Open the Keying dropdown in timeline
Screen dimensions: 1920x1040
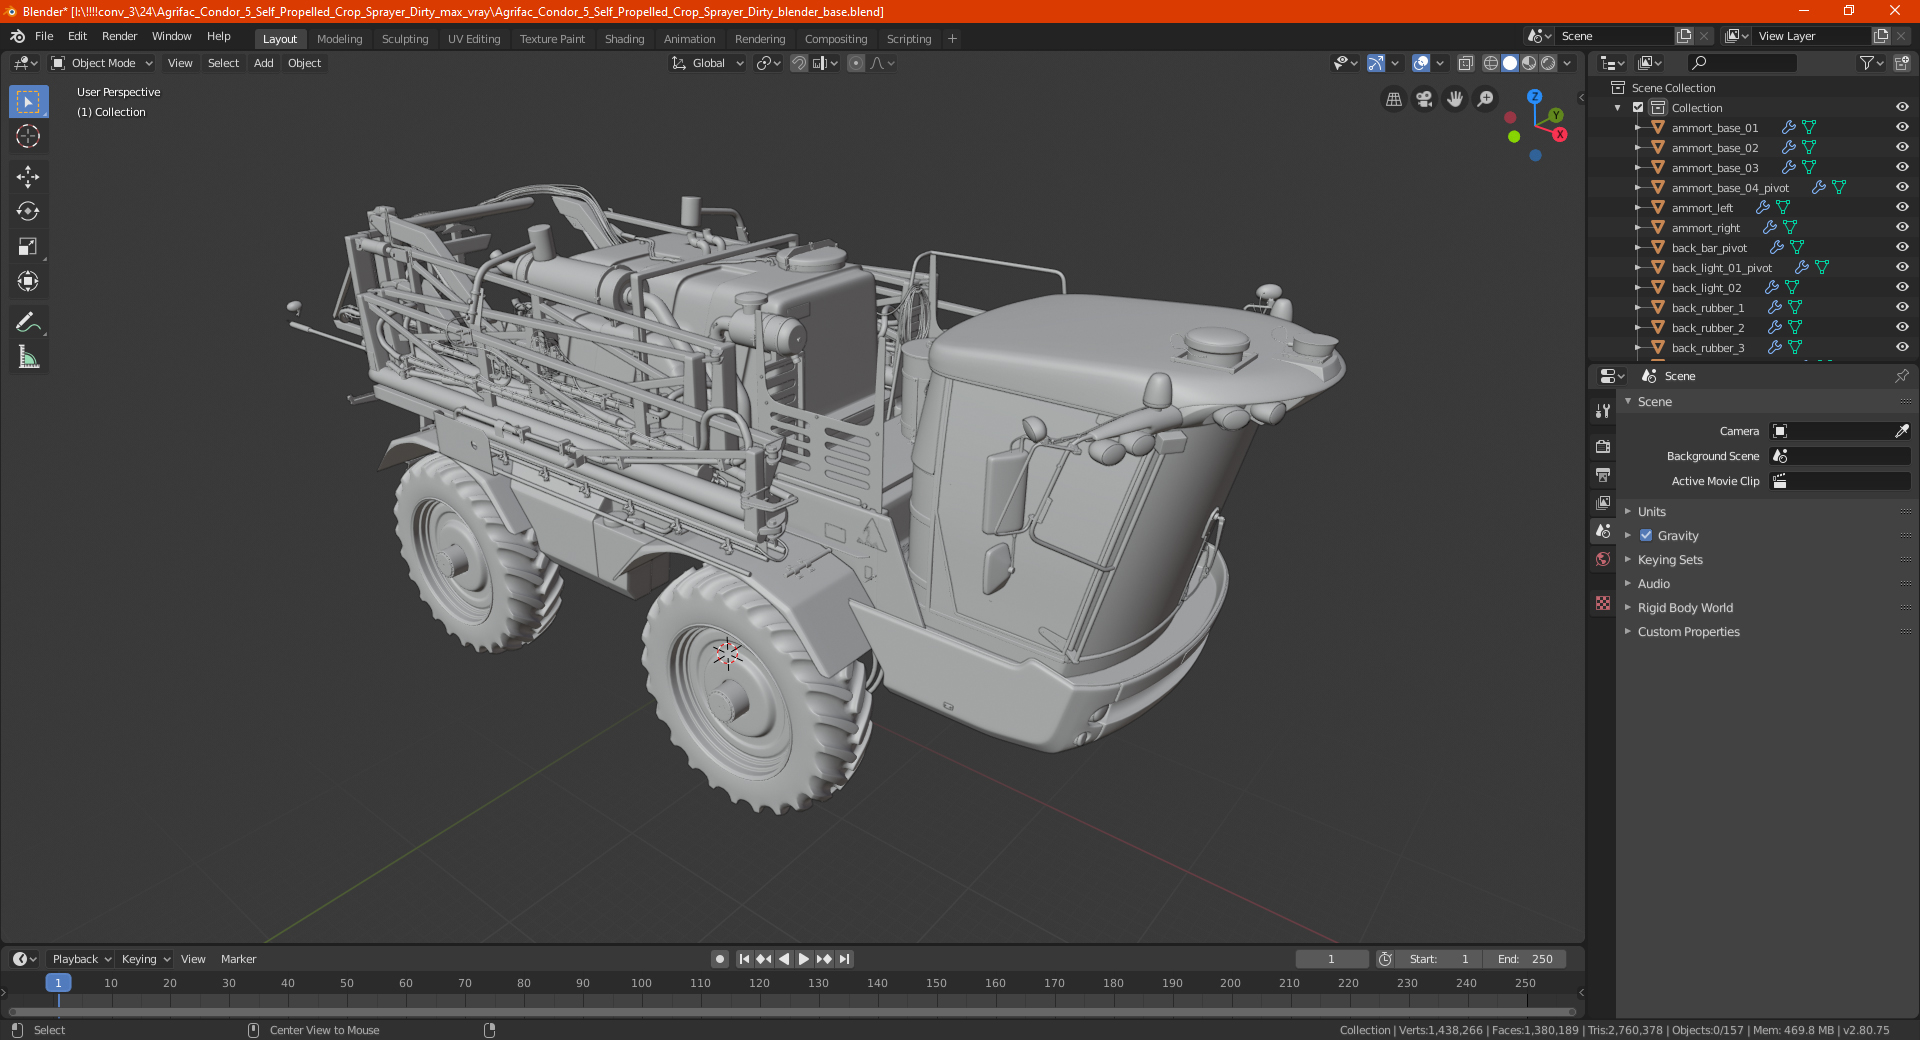[x=145, y=959]
